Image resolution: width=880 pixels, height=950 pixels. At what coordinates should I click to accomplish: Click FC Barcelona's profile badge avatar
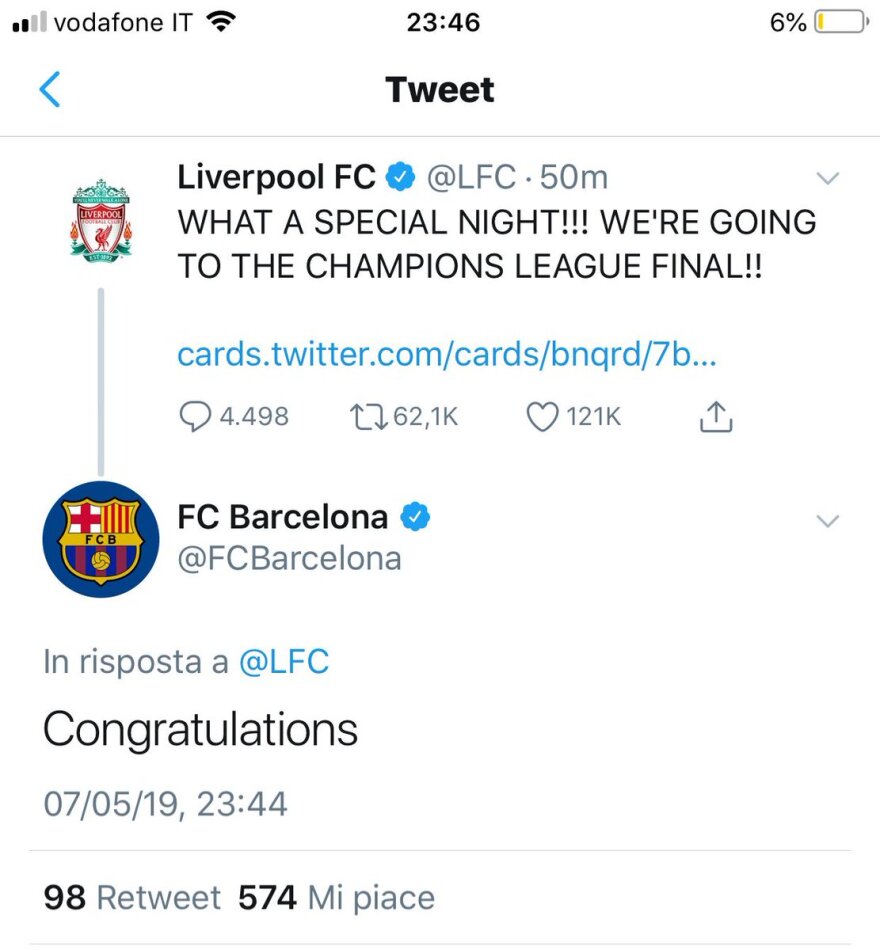click(100, 540)
